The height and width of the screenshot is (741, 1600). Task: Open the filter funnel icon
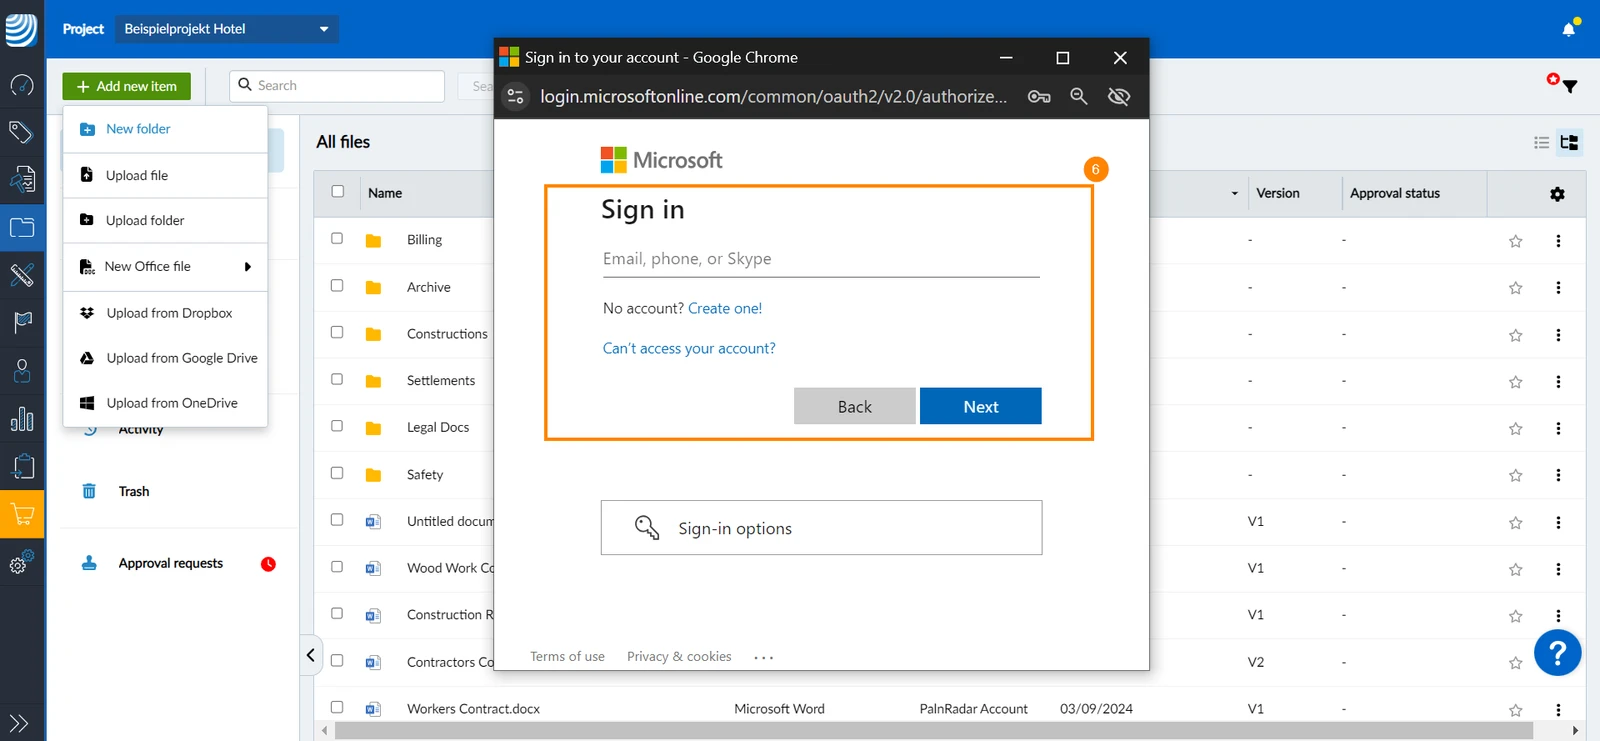1570,86
